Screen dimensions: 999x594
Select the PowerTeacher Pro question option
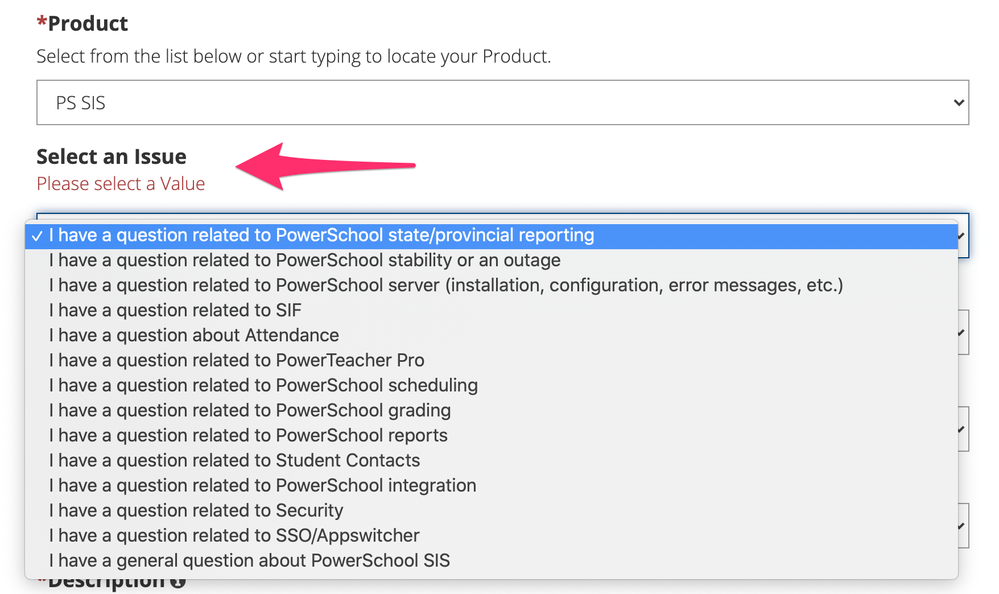(236, 361)
